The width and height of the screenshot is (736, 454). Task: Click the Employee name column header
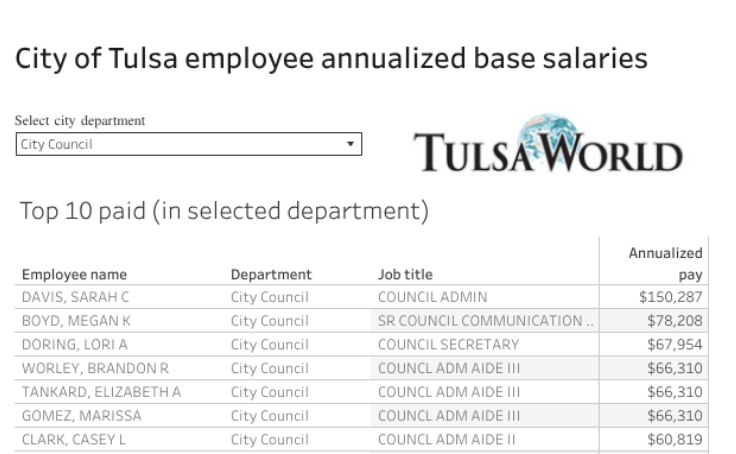74,274
